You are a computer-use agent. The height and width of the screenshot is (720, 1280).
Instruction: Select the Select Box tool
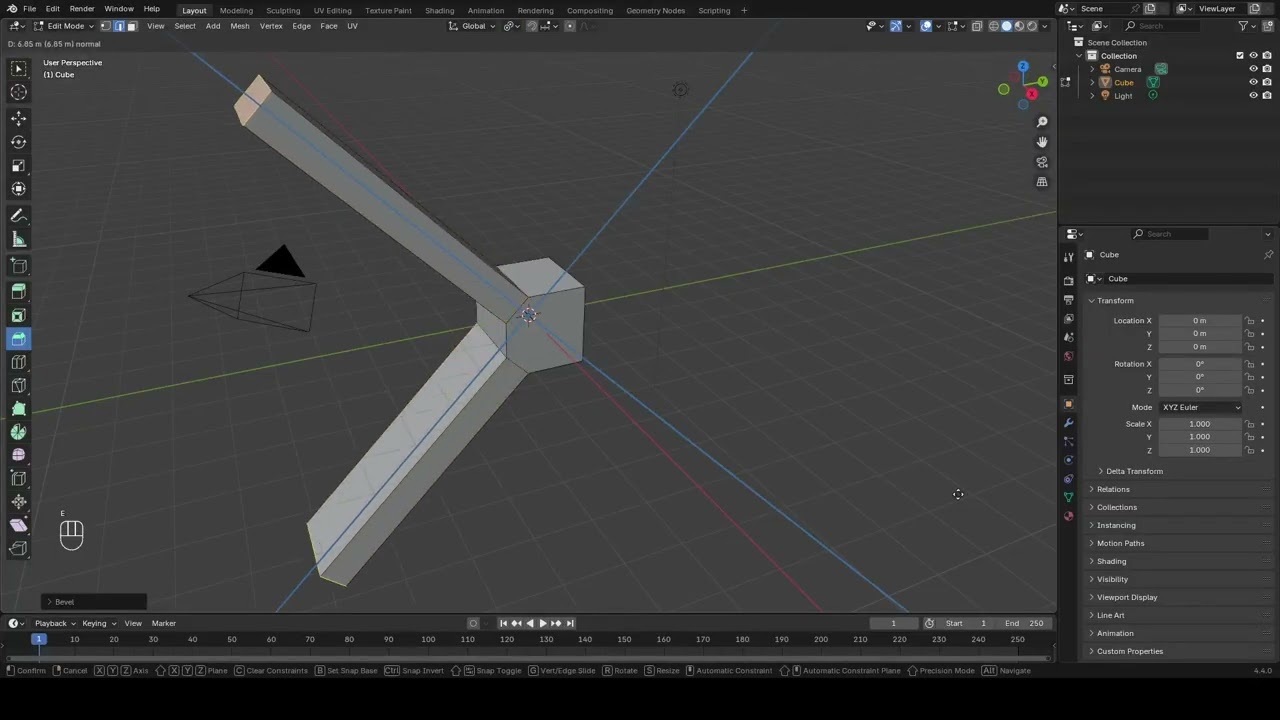pyautogui.click(x=18, y=69)
